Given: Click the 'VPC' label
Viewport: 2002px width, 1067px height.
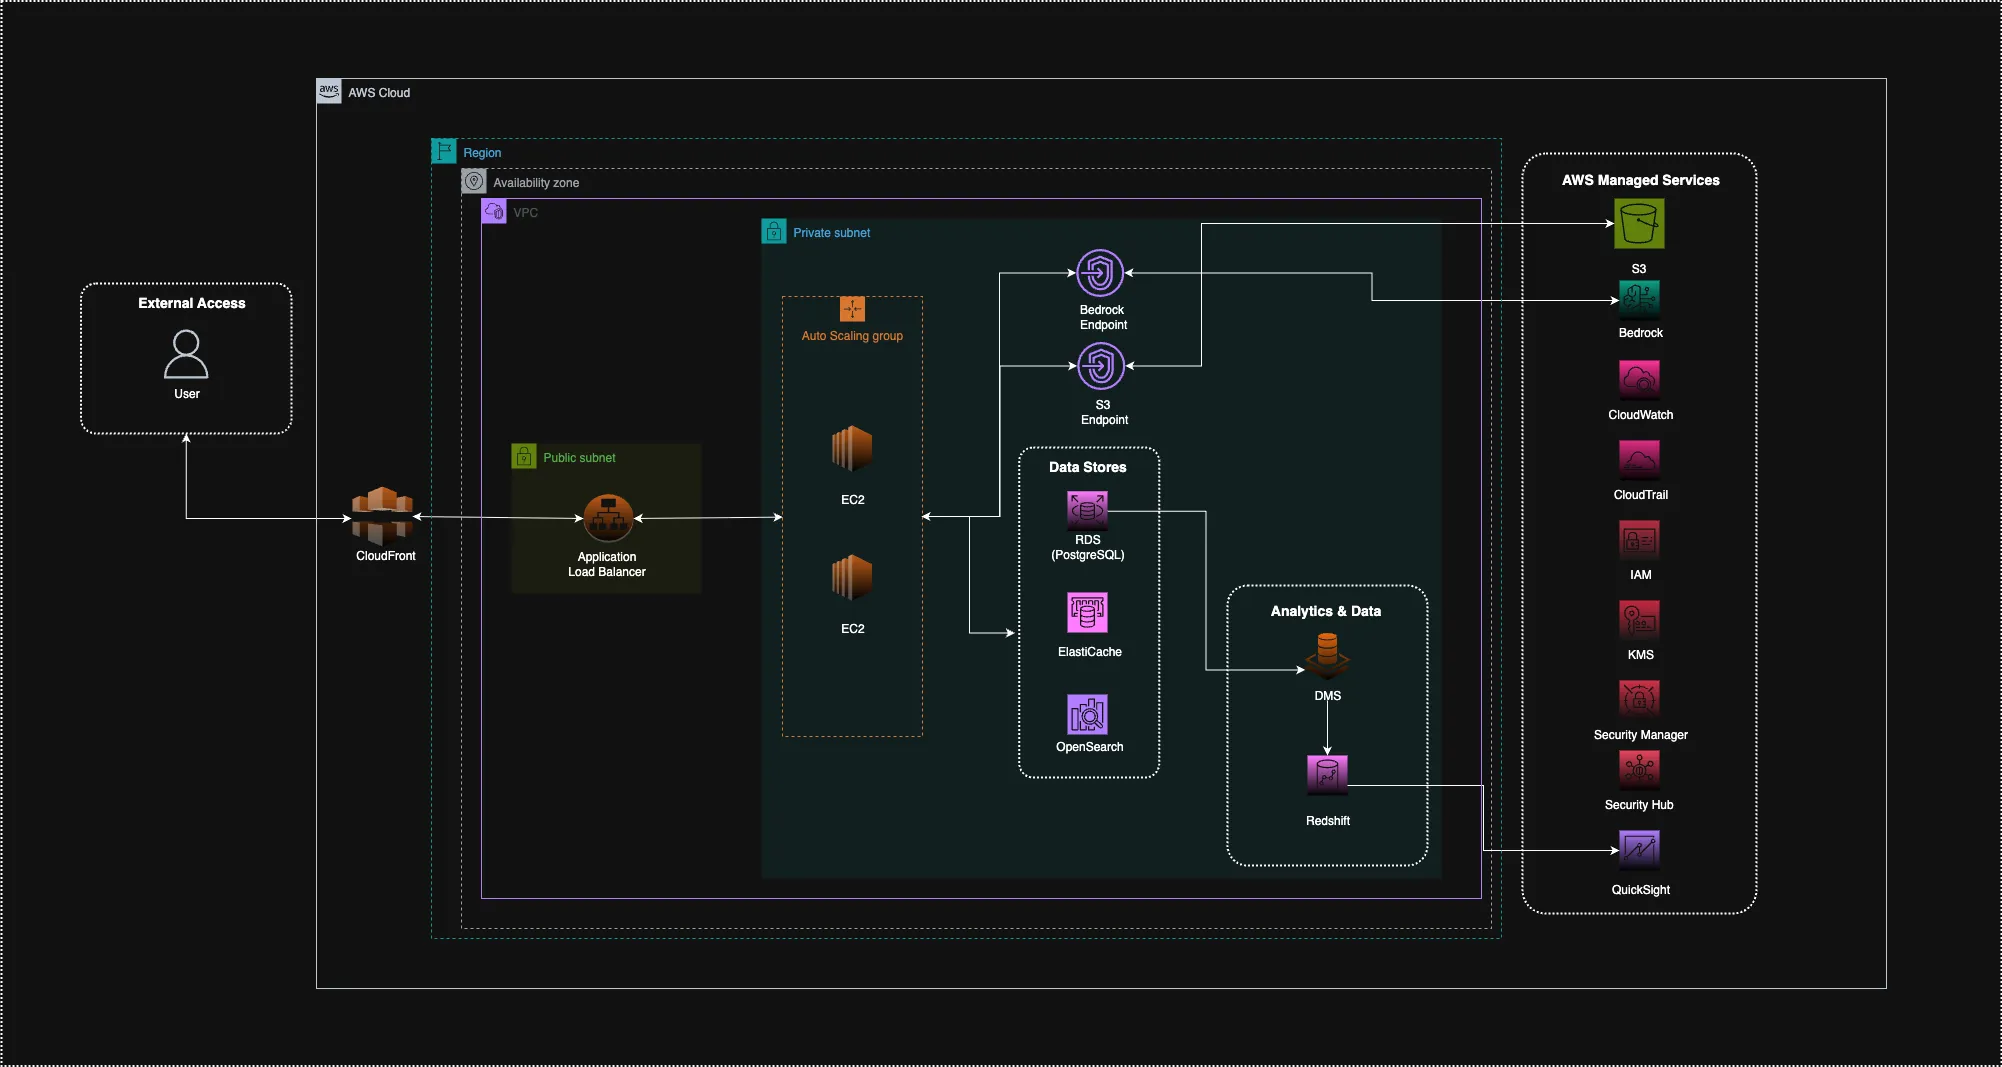Looking at the screenshot, I should click(525, 213).
